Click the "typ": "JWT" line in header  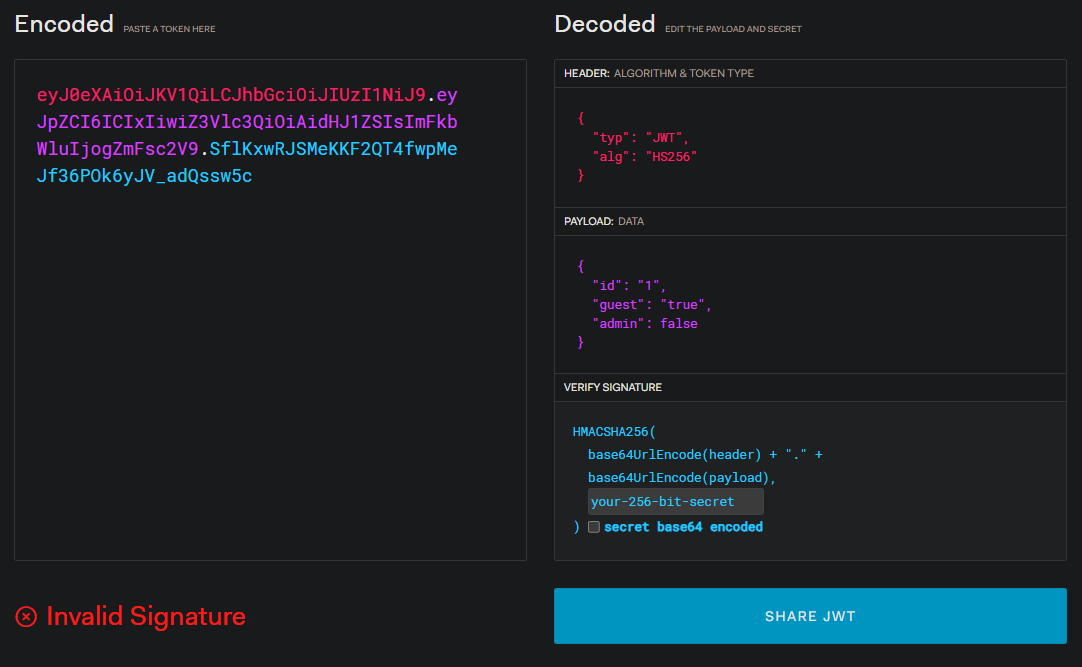pos(640,138)
